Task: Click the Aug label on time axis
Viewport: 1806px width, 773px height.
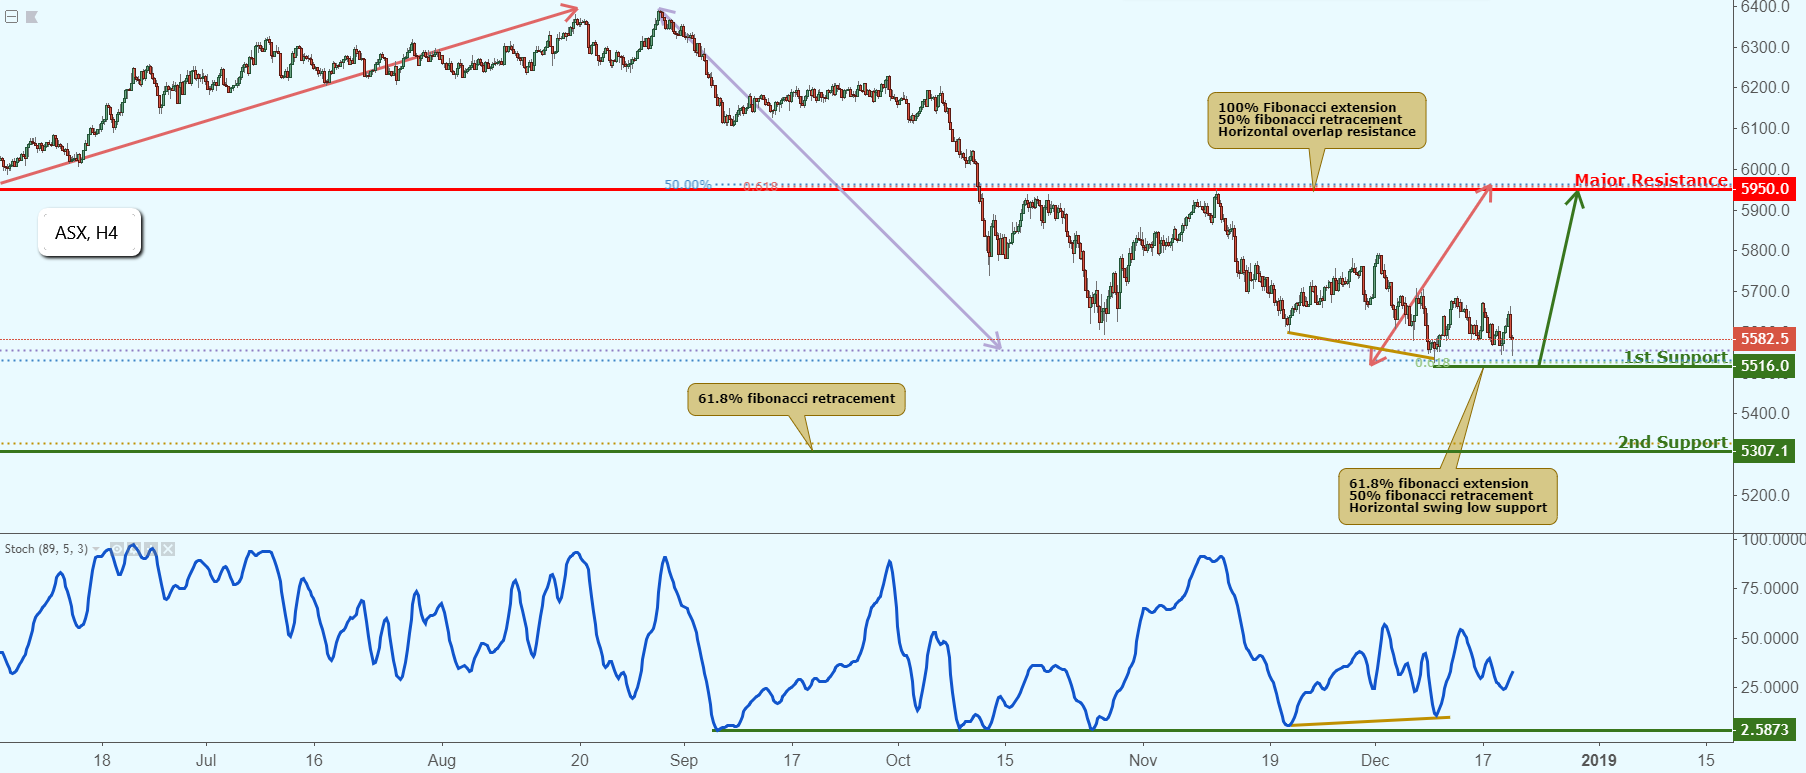Action: click(x=442, y=760)
